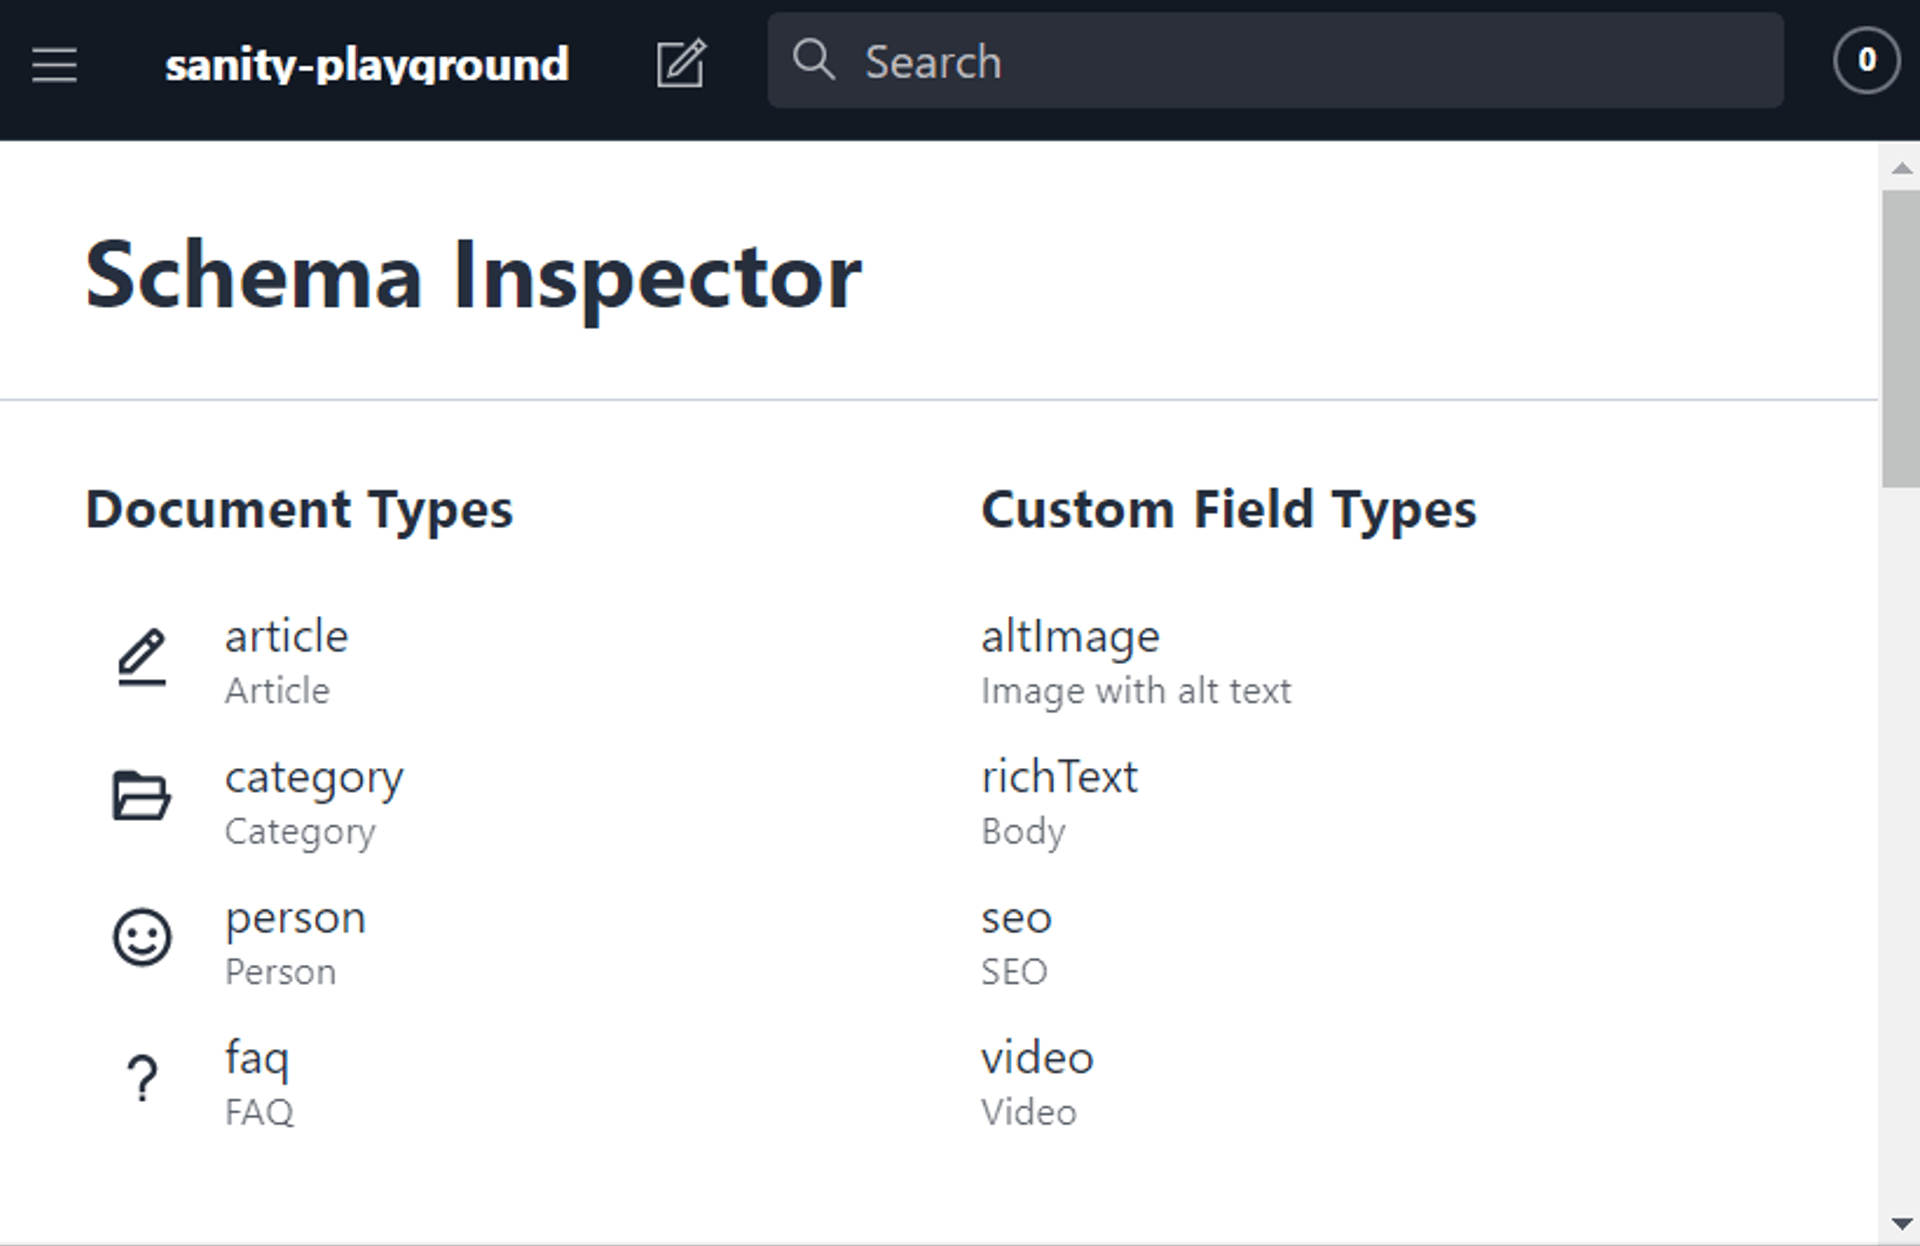Open the person document type
The image size is (1920, 1246).
tap(296, 918)
